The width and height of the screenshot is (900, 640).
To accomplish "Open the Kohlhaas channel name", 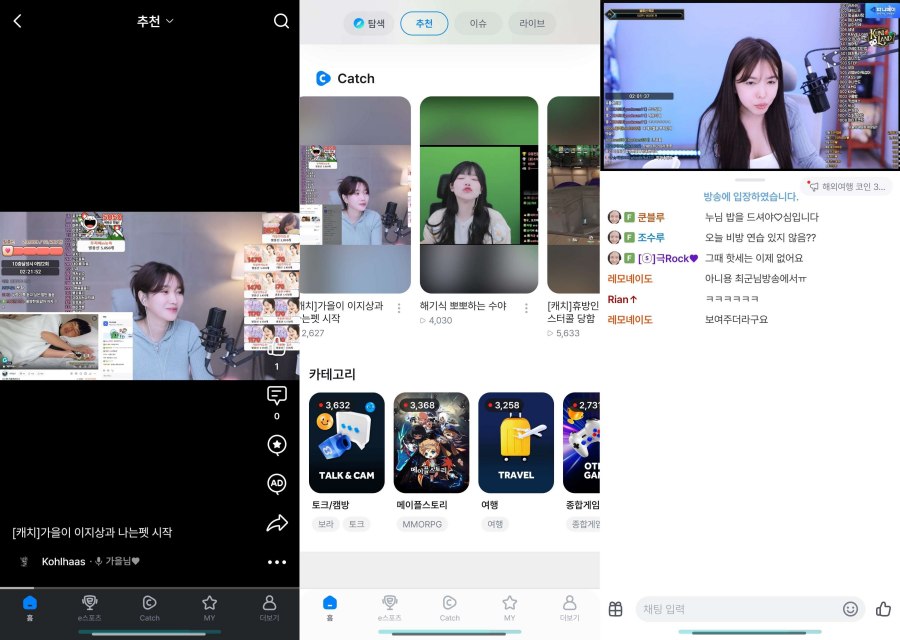I will tap(65, 562).
